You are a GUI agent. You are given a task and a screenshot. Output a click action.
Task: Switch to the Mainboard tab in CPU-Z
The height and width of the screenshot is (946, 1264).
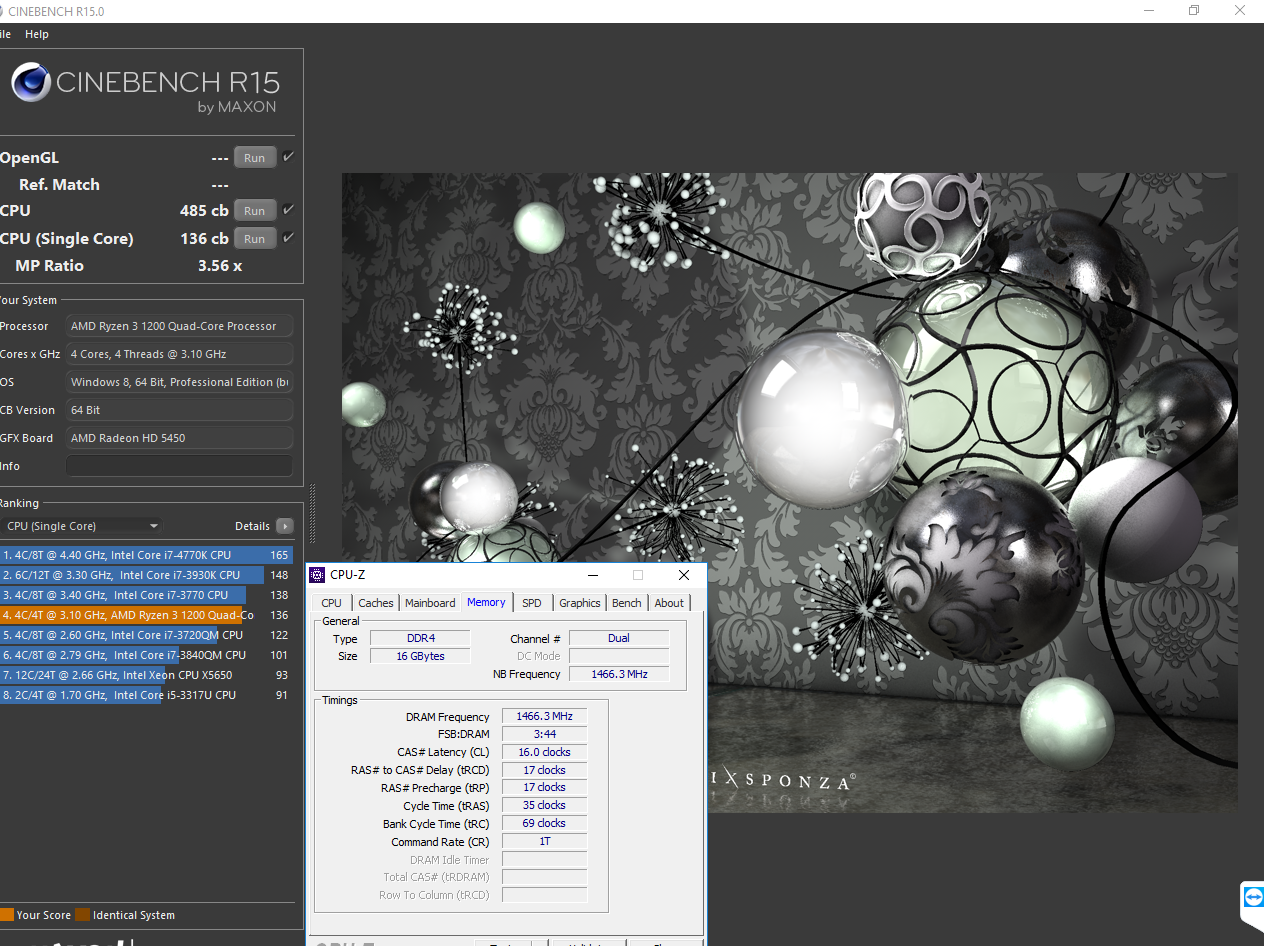point(430,603)
